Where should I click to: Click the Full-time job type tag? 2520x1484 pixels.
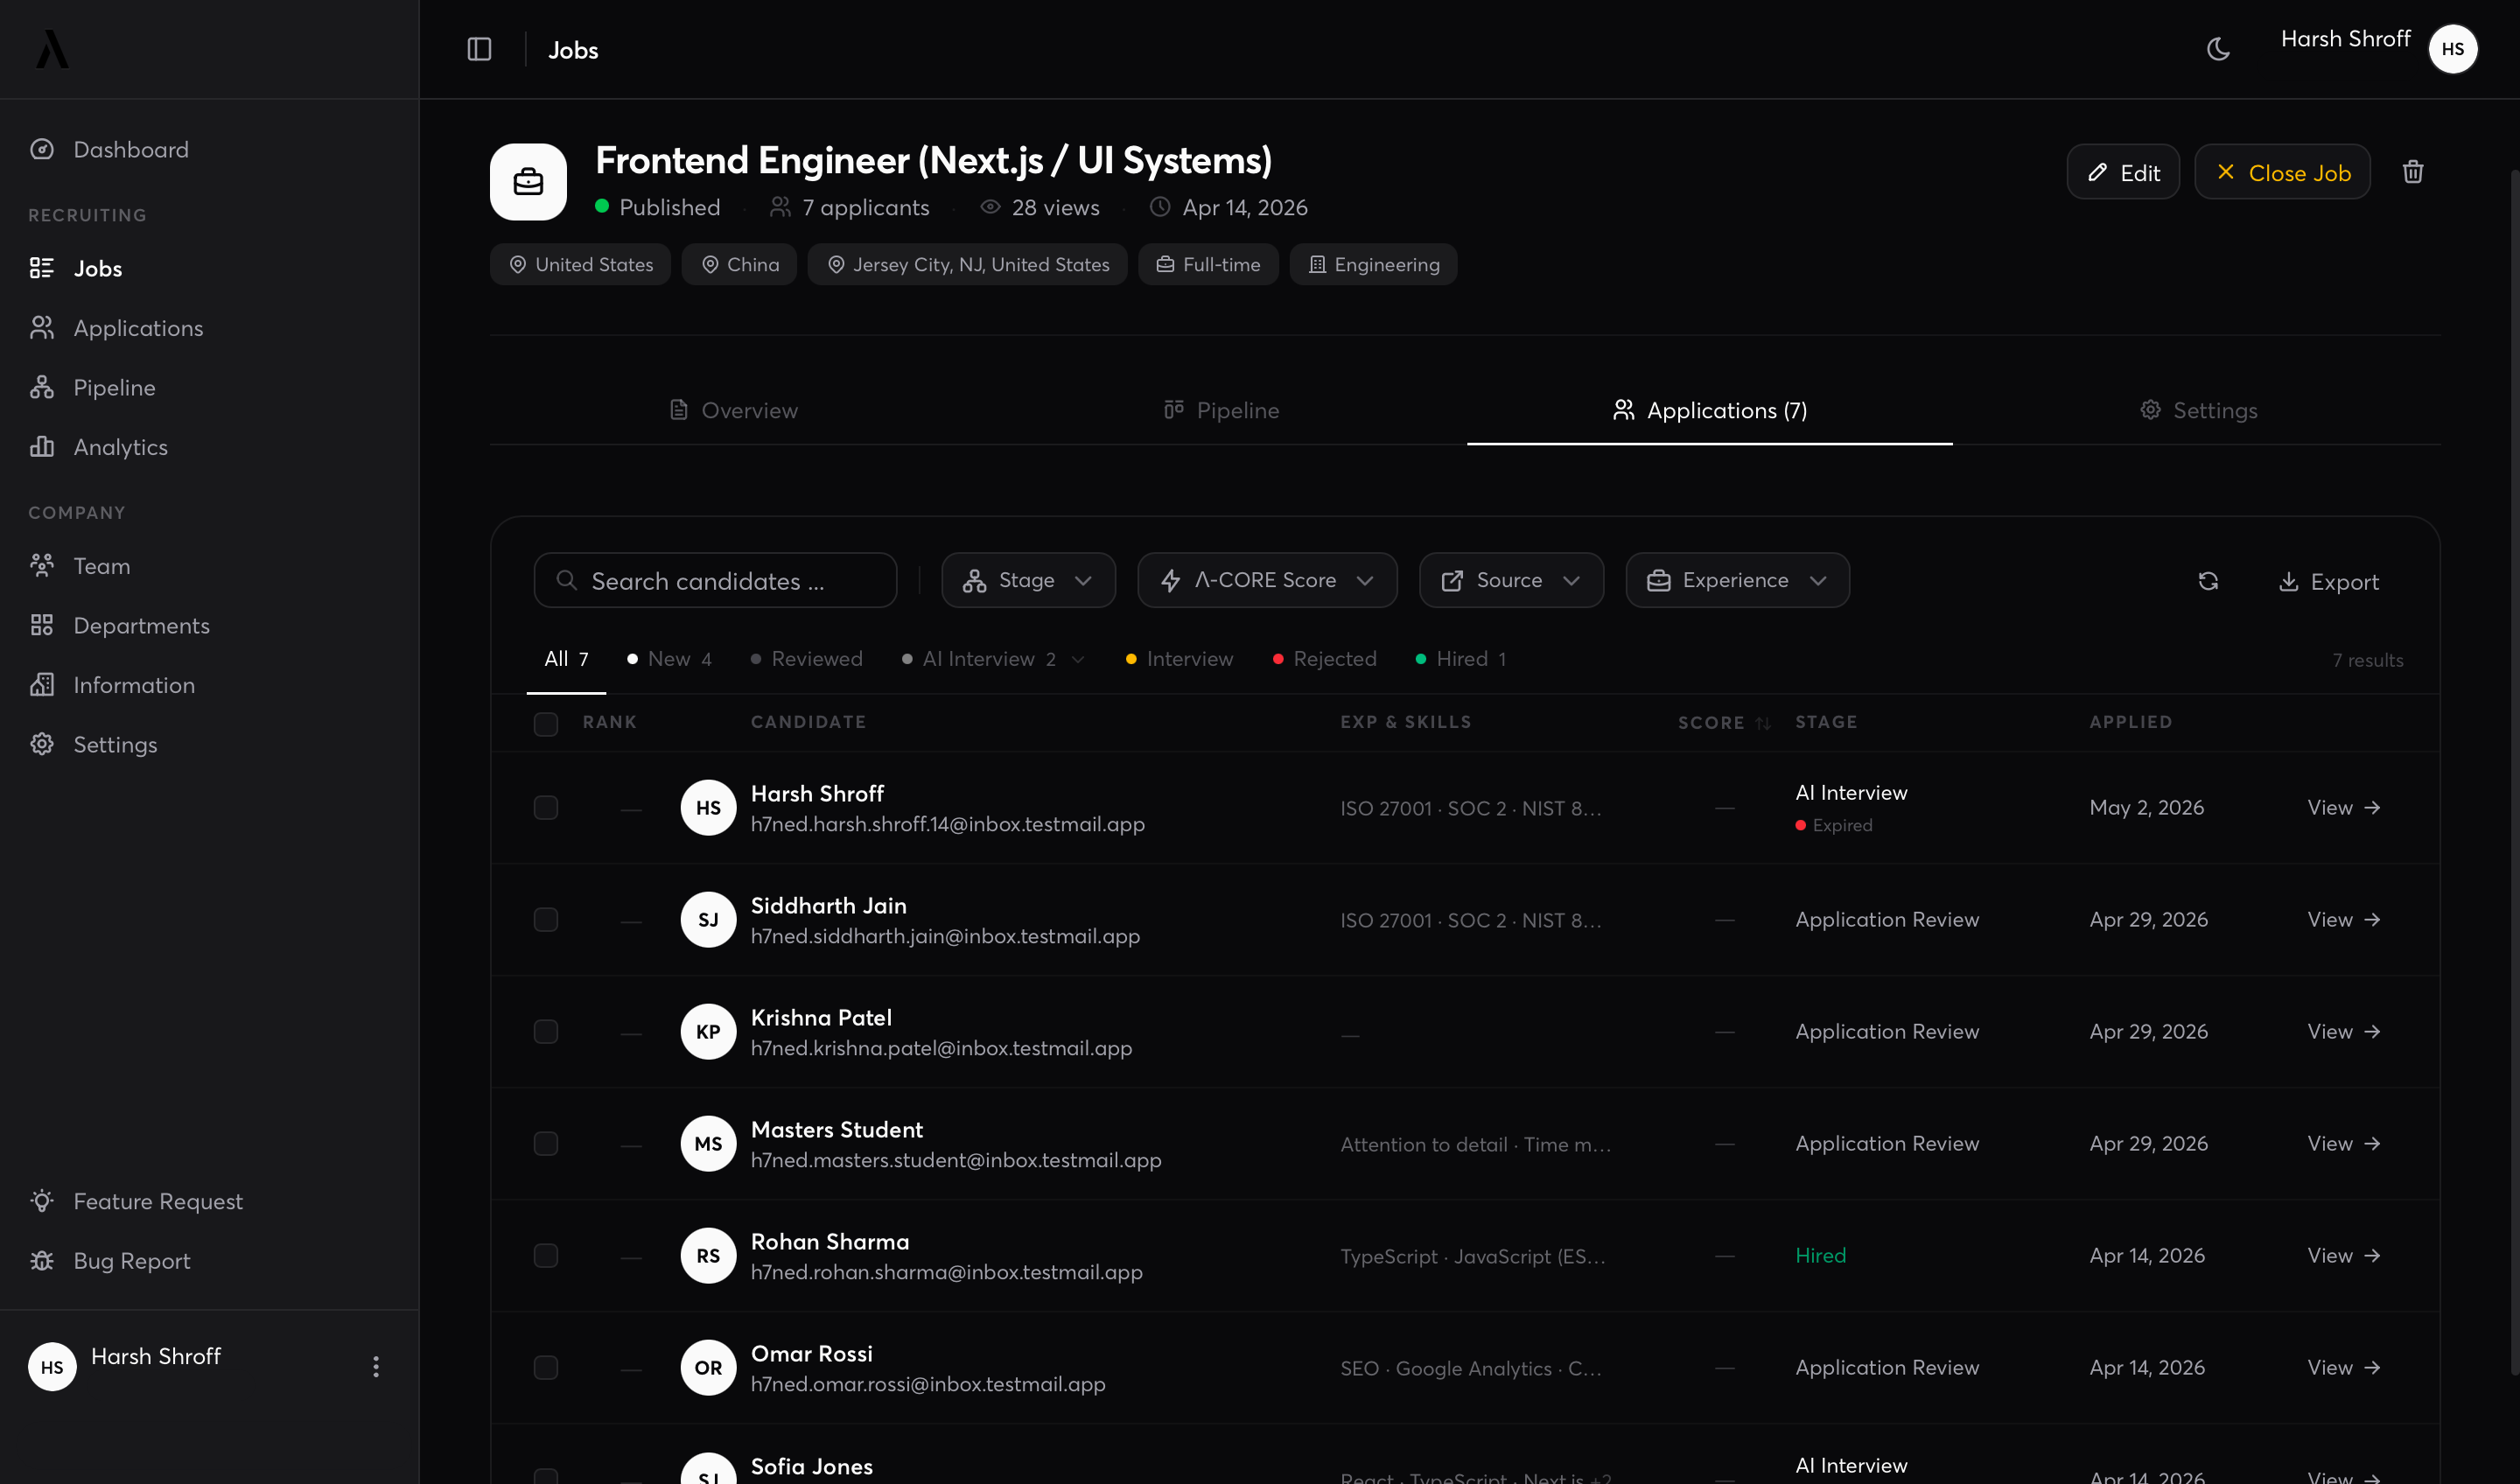tap(1208, 264)
